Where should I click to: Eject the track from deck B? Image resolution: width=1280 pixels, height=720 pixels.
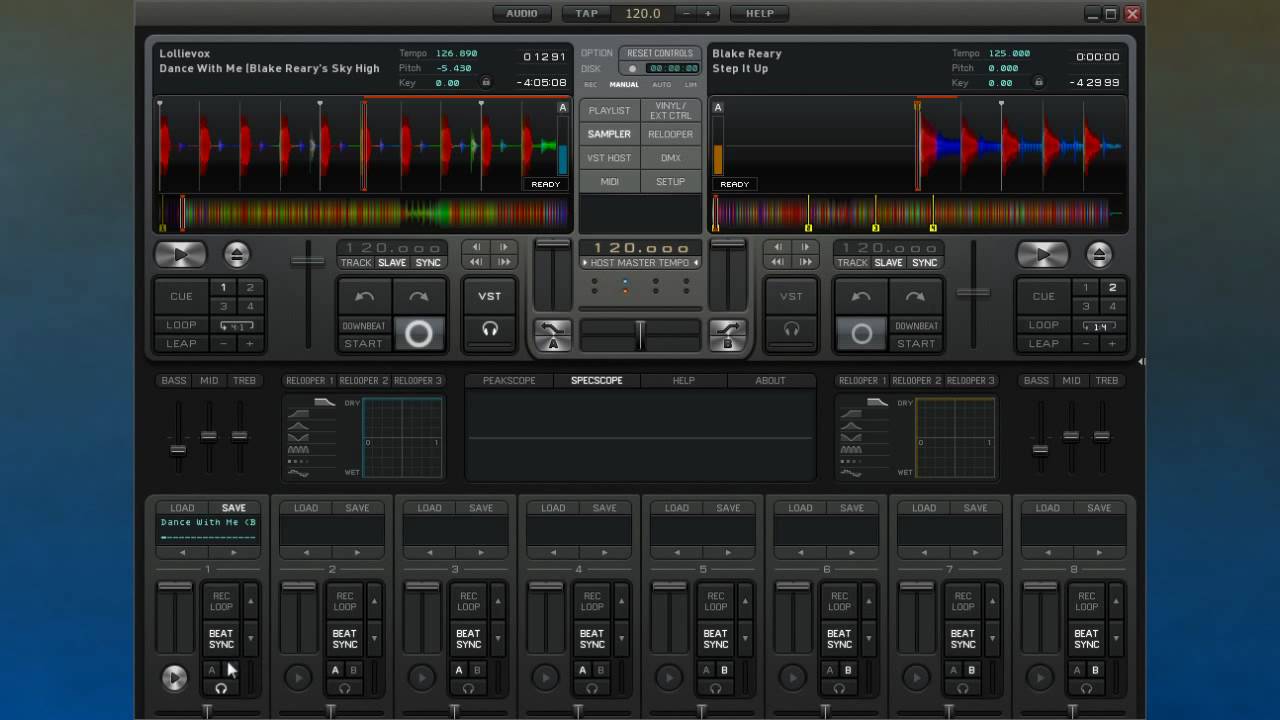click(1099, 255)
